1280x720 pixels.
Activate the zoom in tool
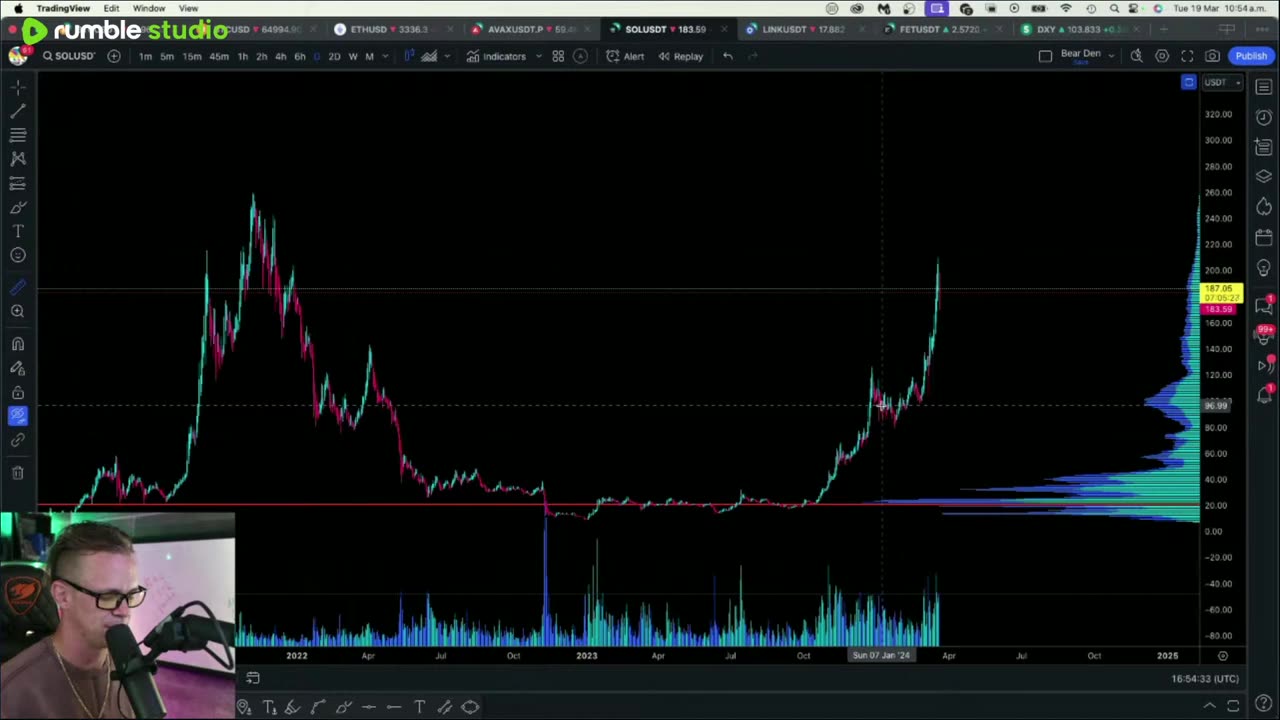click(18, 311)
